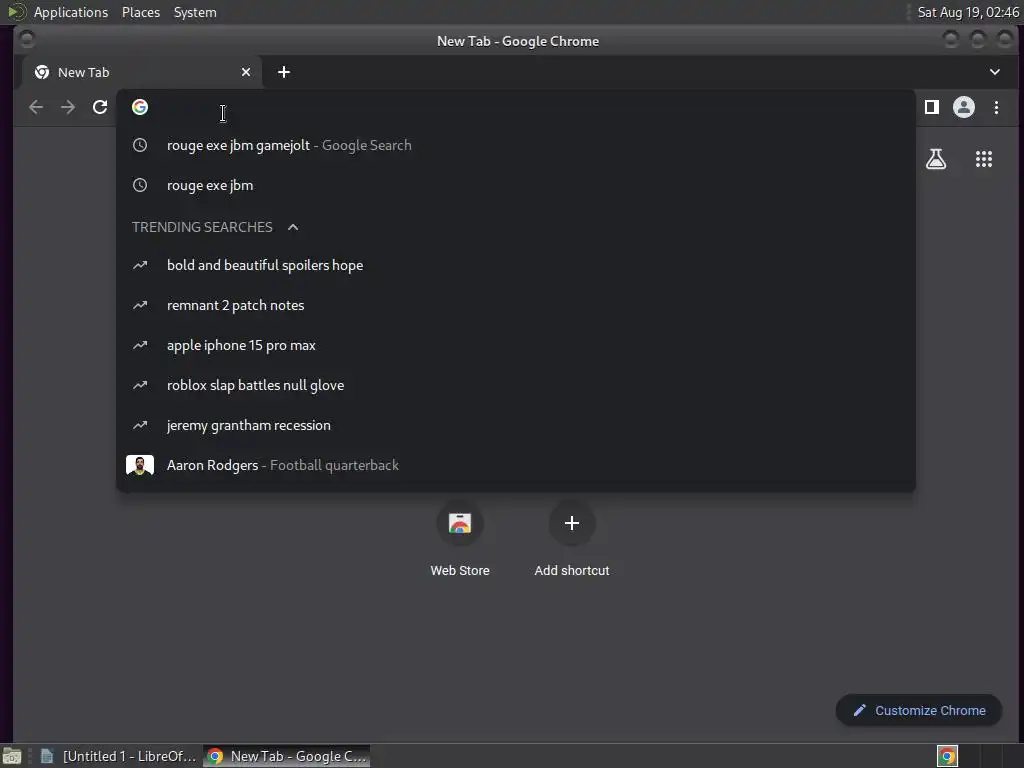Click the trending icon beside 'apple iphone 15 pro max'
The height and width of the screenshot is (768, 1024).
coord(140,345)
